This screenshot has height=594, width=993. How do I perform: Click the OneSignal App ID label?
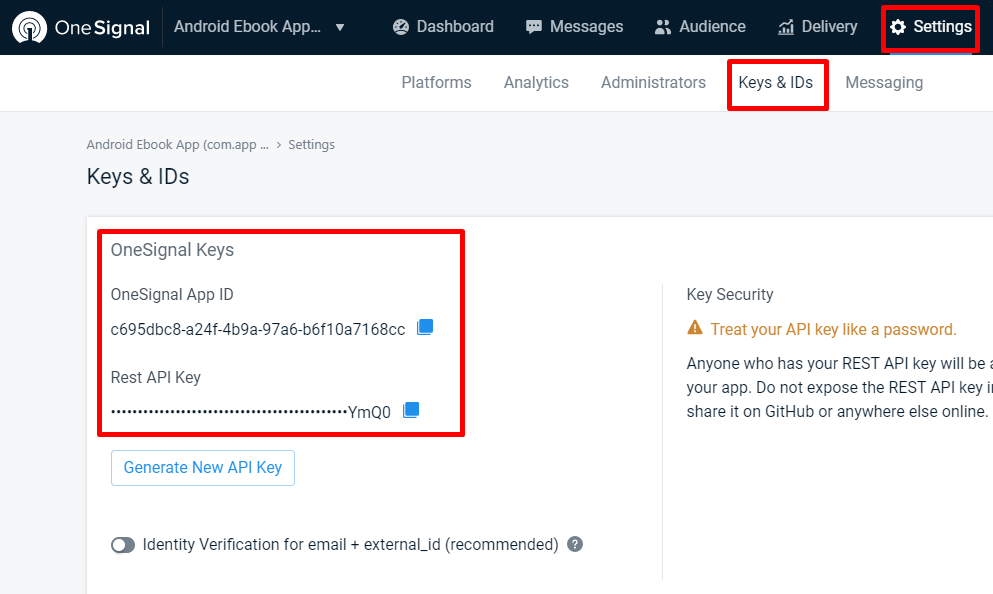172,294
